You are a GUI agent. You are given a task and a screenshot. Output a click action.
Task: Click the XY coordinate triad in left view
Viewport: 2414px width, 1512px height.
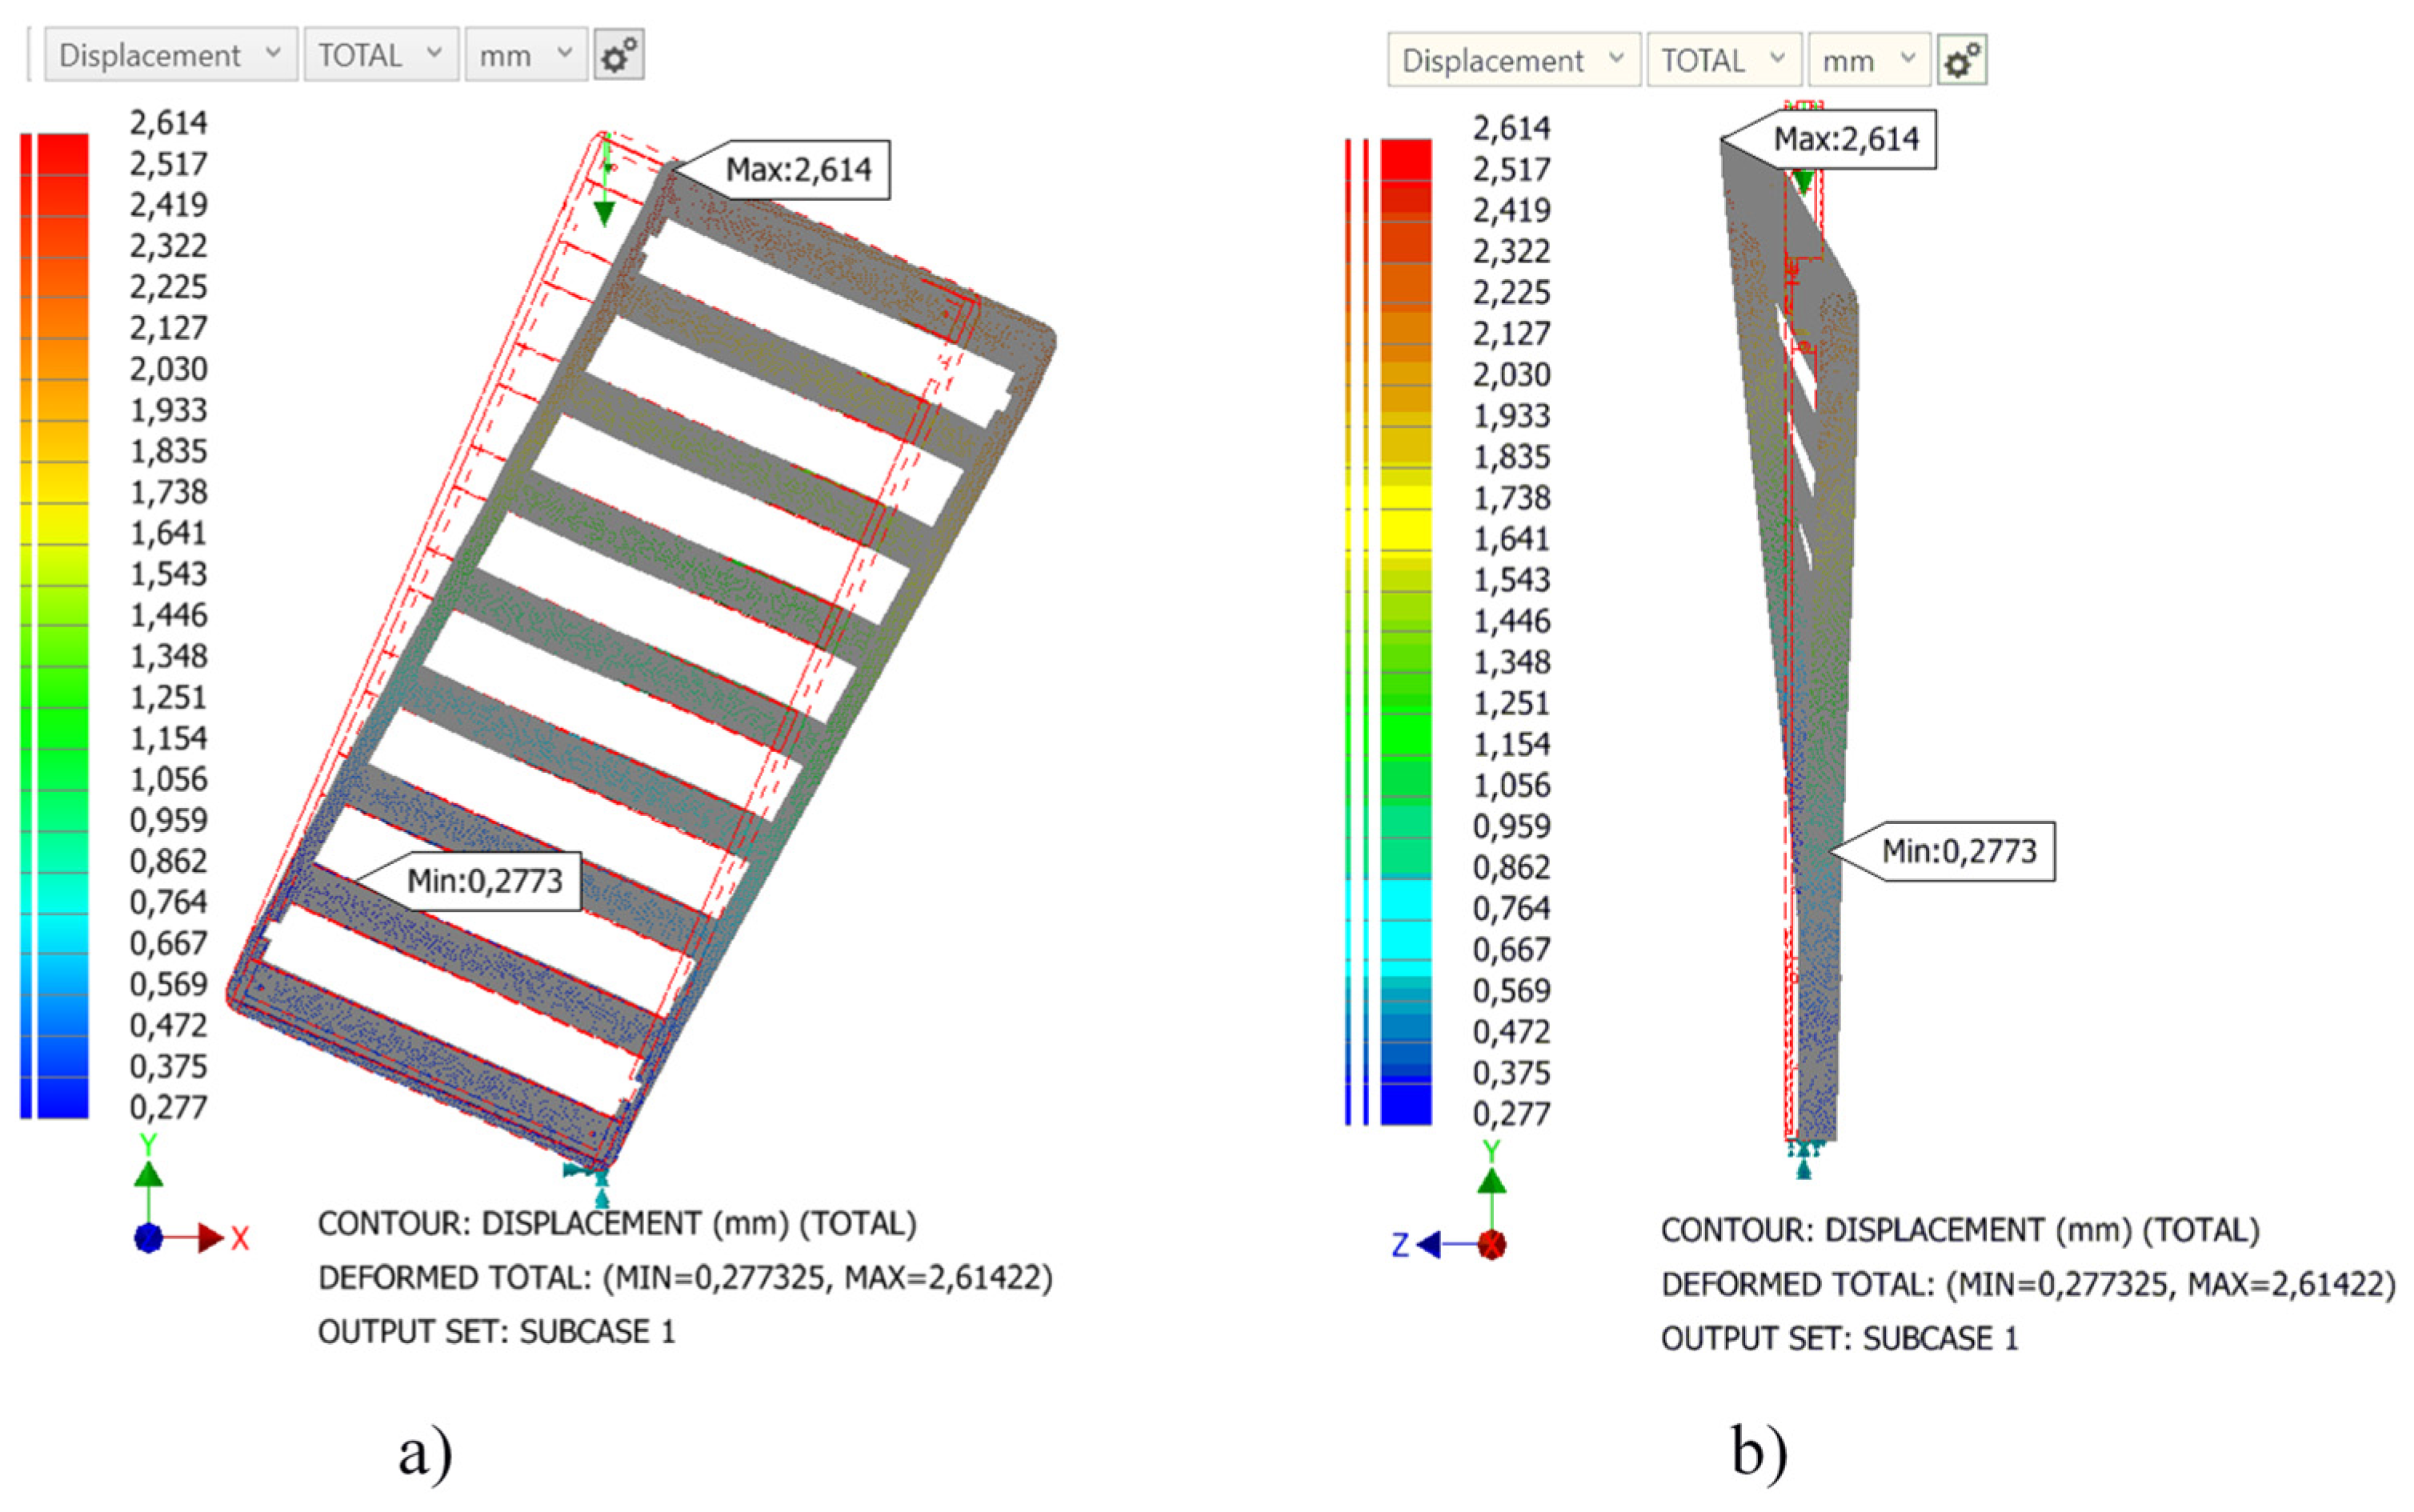(150, 1236)
